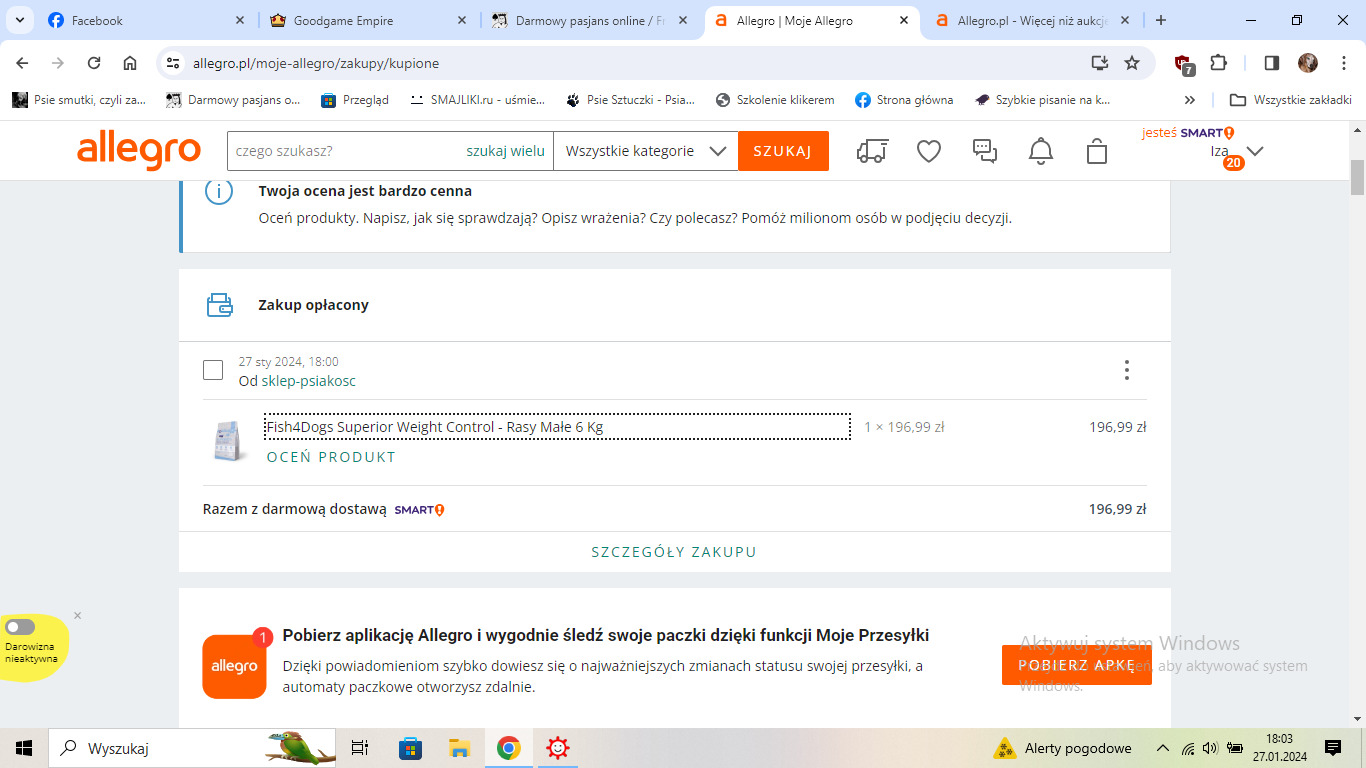Bookmark page with the star icon
This screenshot has width=1366, height=768.
1132,63
